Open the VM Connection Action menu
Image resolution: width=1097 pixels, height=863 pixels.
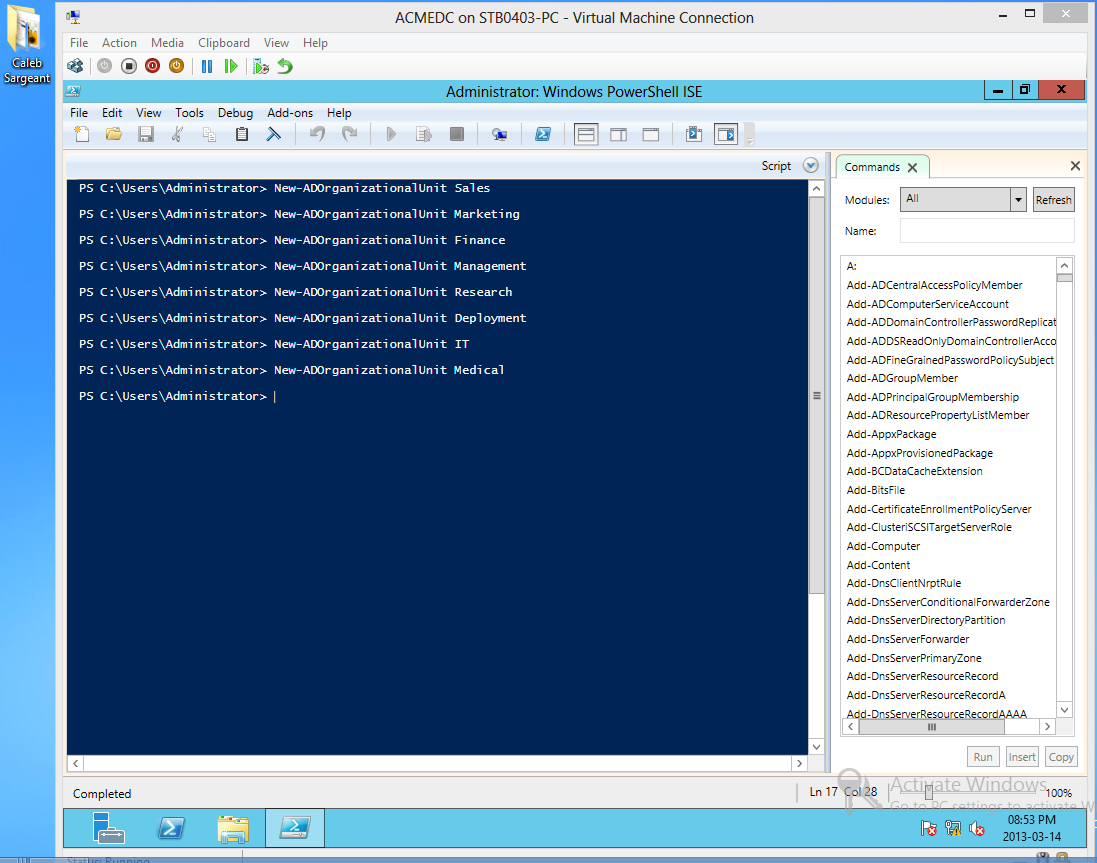coord(119,43)
